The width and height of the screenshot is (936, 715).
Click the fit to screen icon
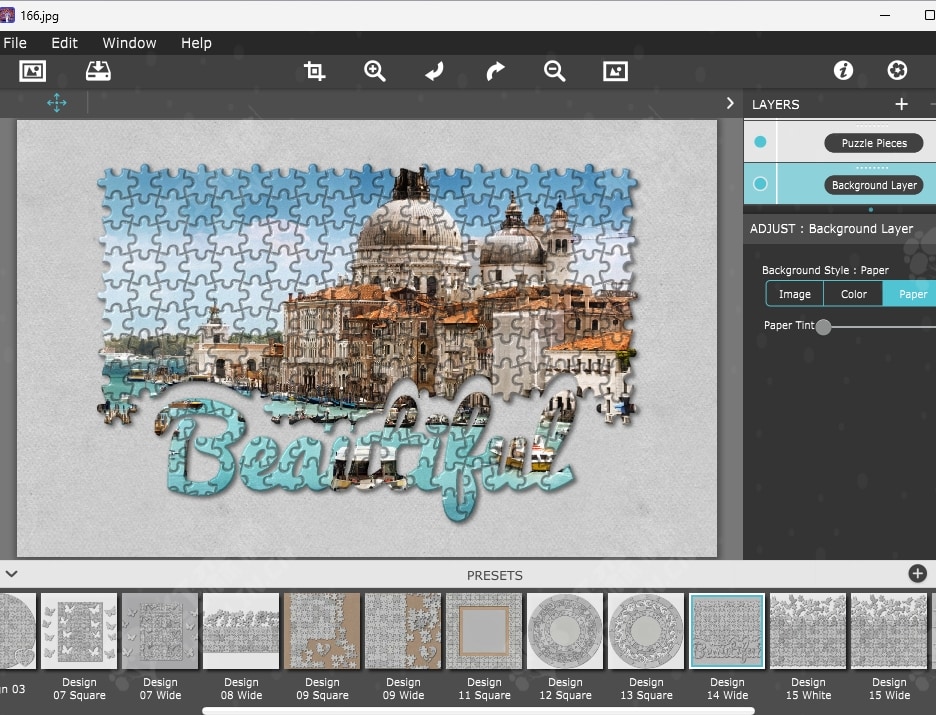click(615, 71)
